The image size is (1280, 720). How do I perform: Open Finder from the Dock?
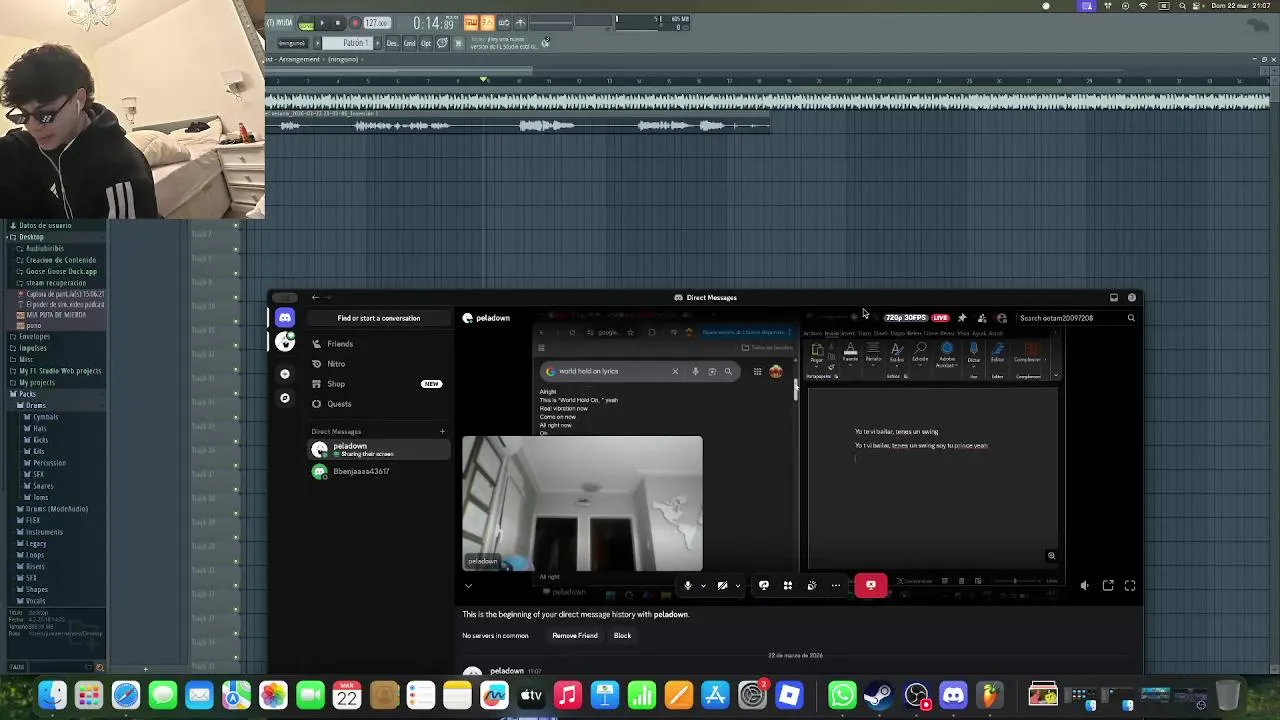coord(52,694)
